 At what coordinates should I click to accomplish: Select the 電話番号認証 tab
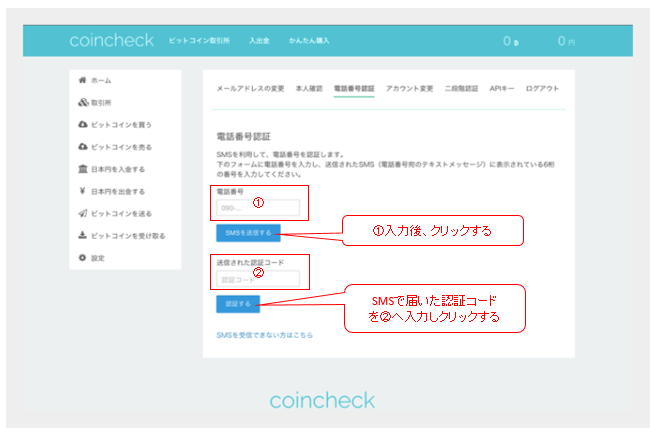pyautogui.click(x=354, y=88)
